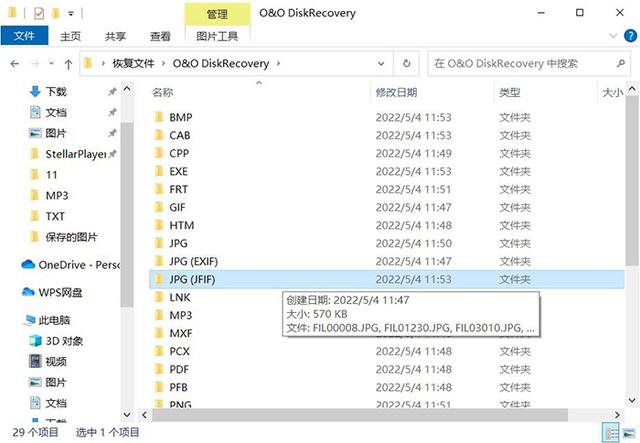This screenshot has height=443, width=640.
Task: Select the JPG (JFIF) folder row
Action: tap(387, 279)
